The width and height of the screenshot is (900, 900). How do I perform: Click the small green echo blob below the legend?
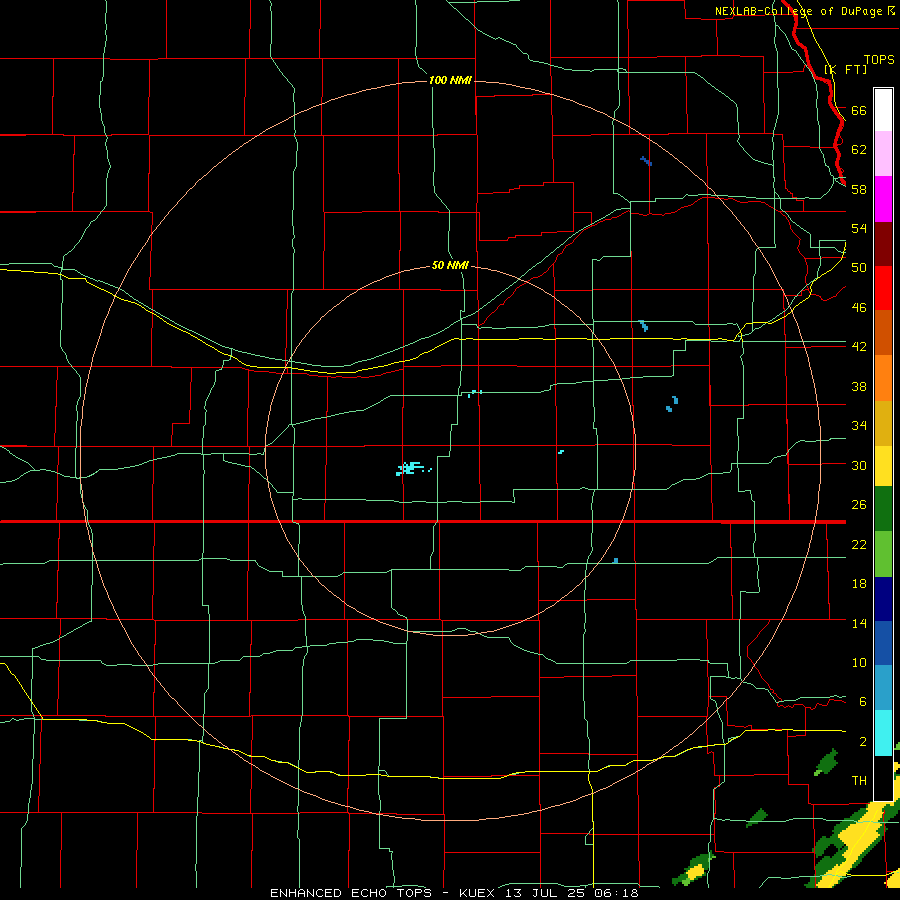pos(827,762)
